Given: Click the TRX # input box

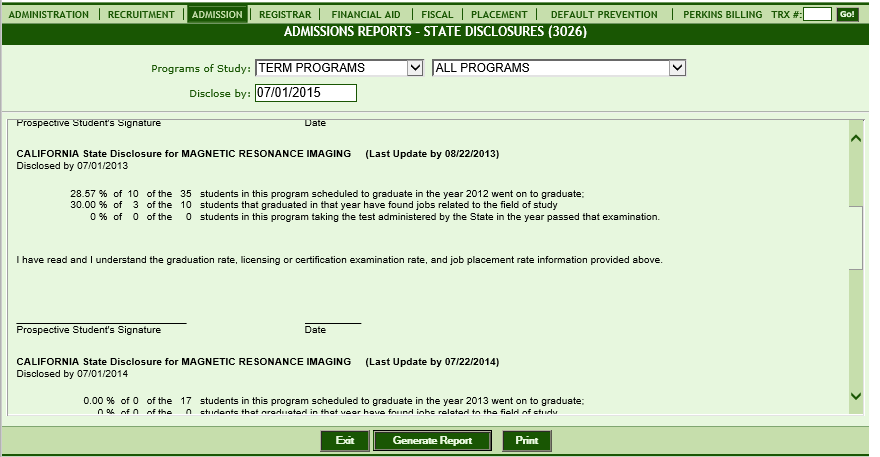Looking at the screenshot, I should [x=817, y=14].
